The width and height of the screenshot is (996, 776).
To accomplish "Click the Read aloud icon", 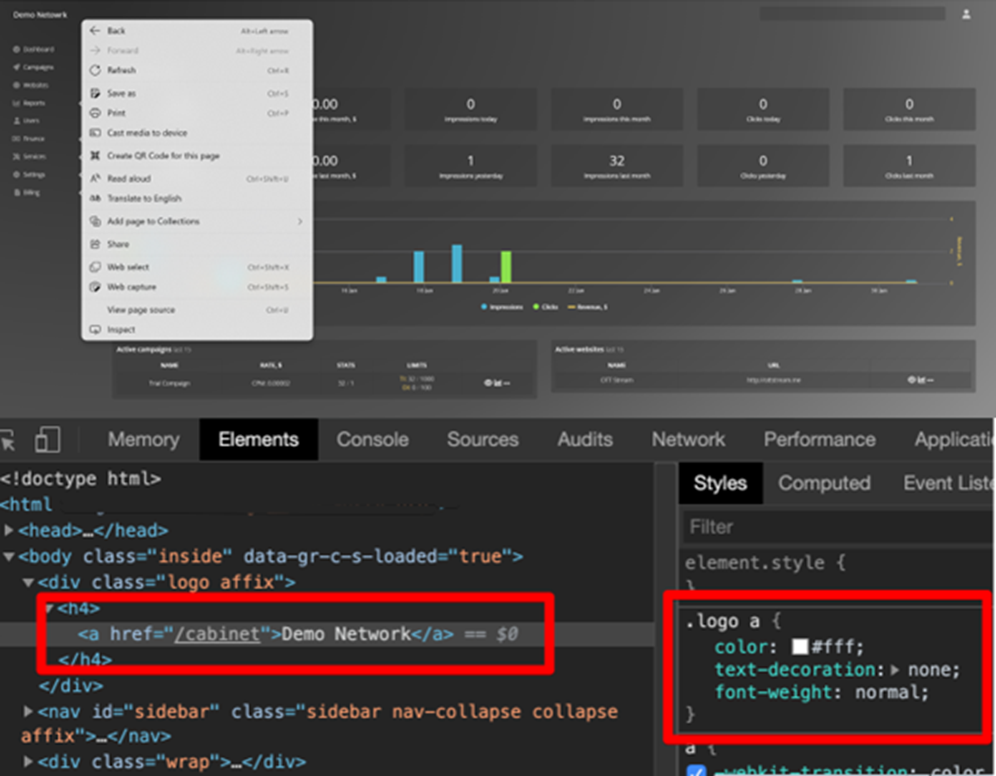I will pyautogui.click(x=95, y=178).
